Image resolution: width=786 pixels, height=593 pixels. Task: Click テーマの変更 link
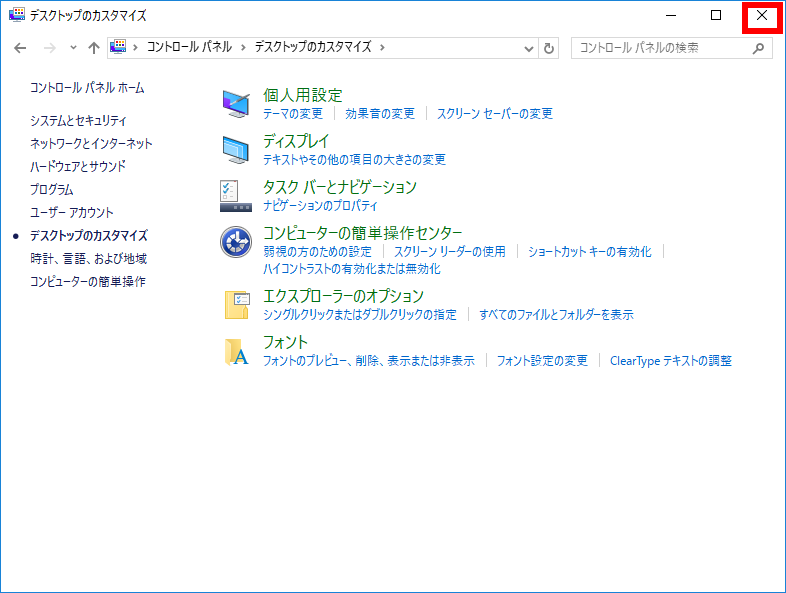[293, 114]
